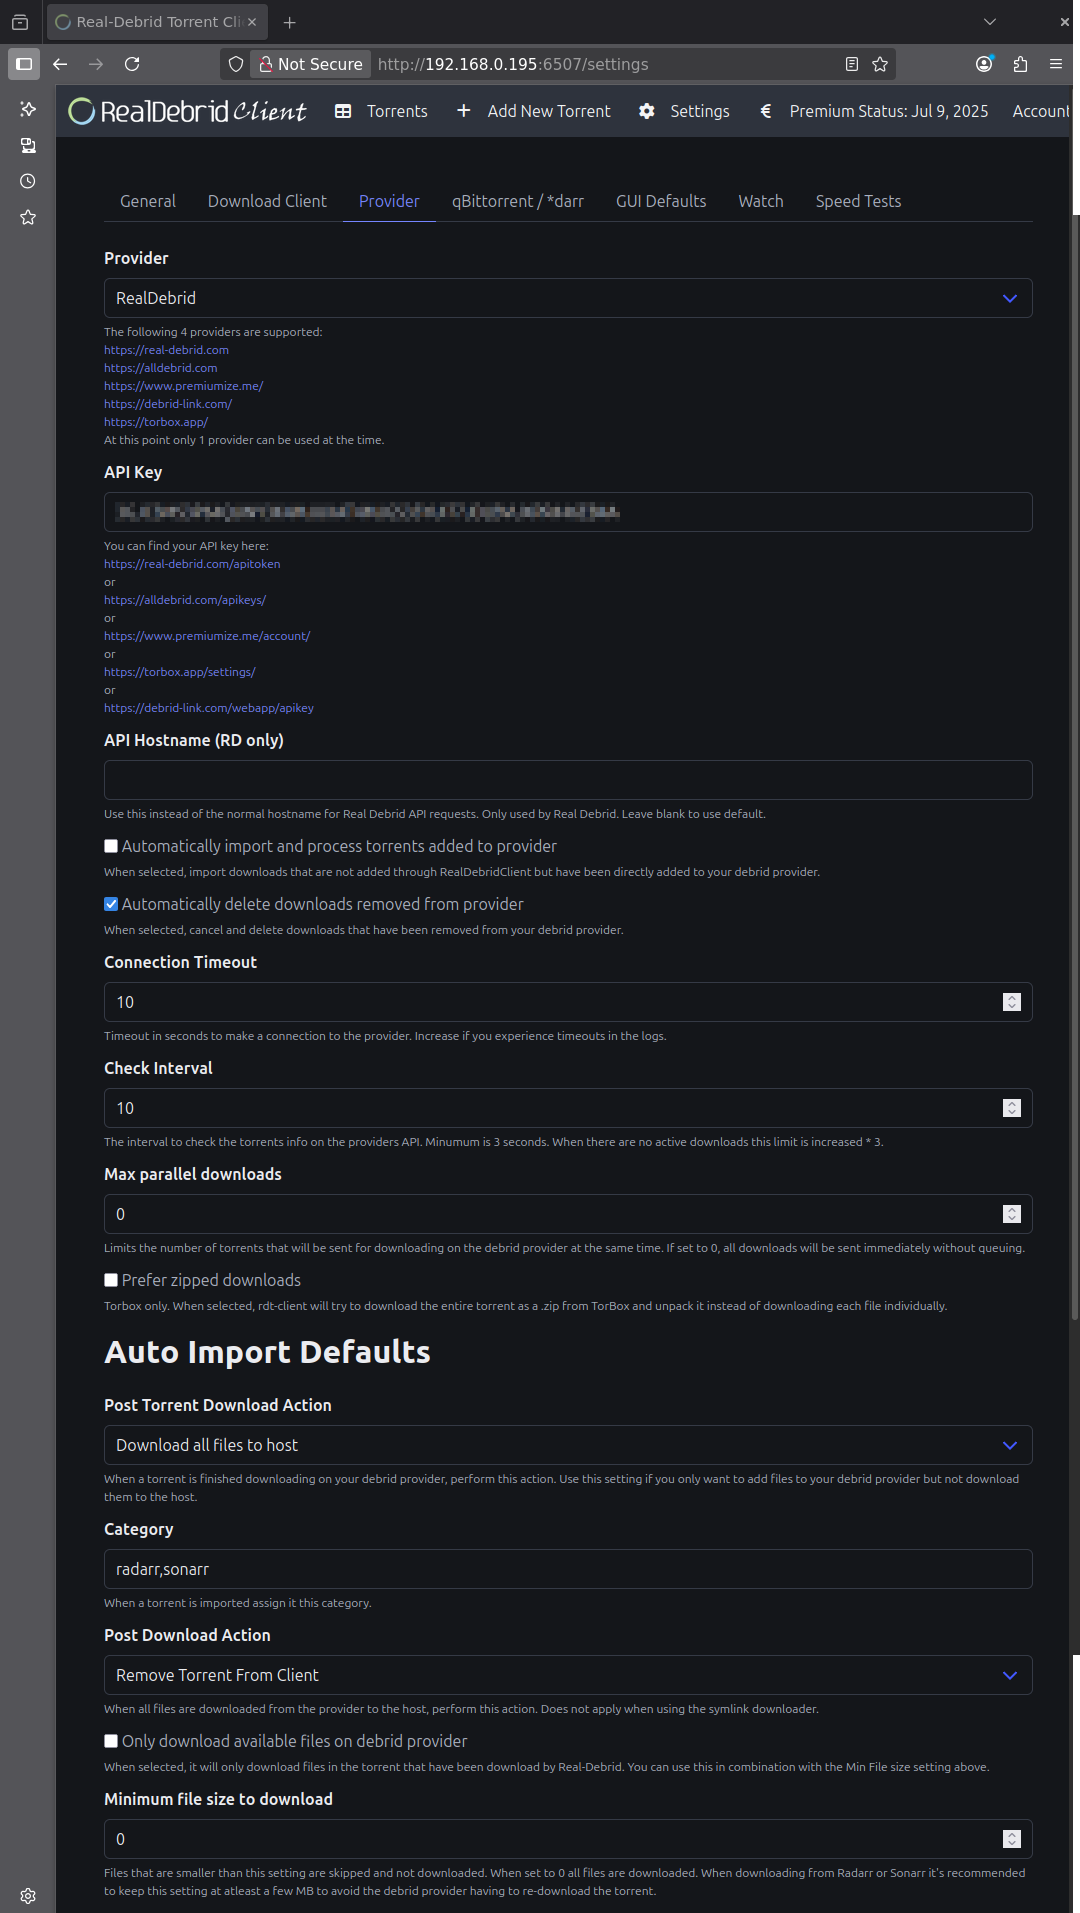Open the real-debrid.com/apitoken link
Viewport: 1080px width, 1913px height.
(x=192, y=564)
